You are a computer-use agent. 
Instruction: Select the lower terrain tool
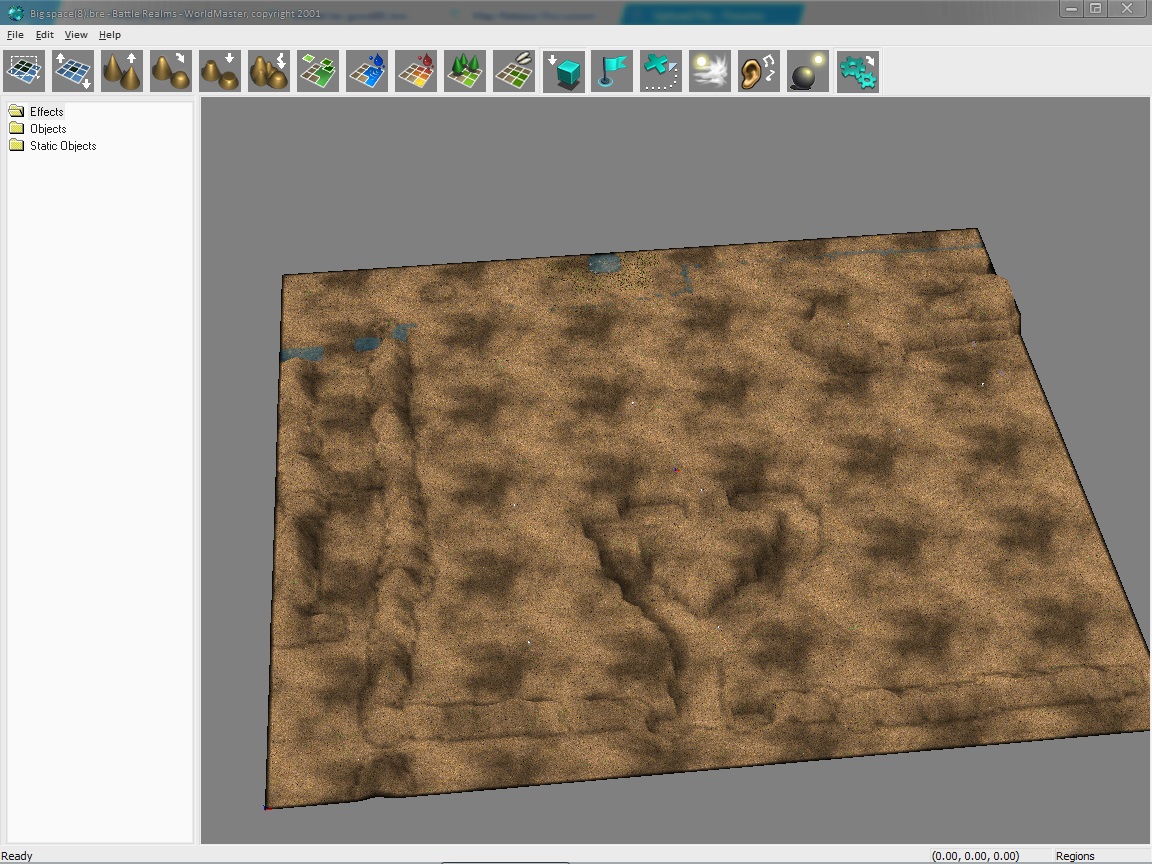click(x=220, y=71)
